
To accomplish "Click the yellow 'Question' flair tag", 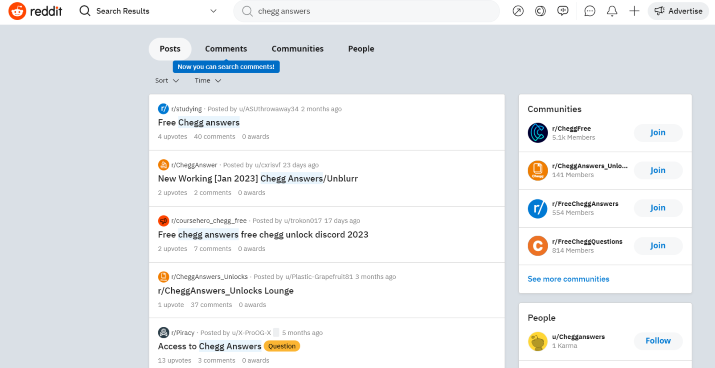I will 282,347.
